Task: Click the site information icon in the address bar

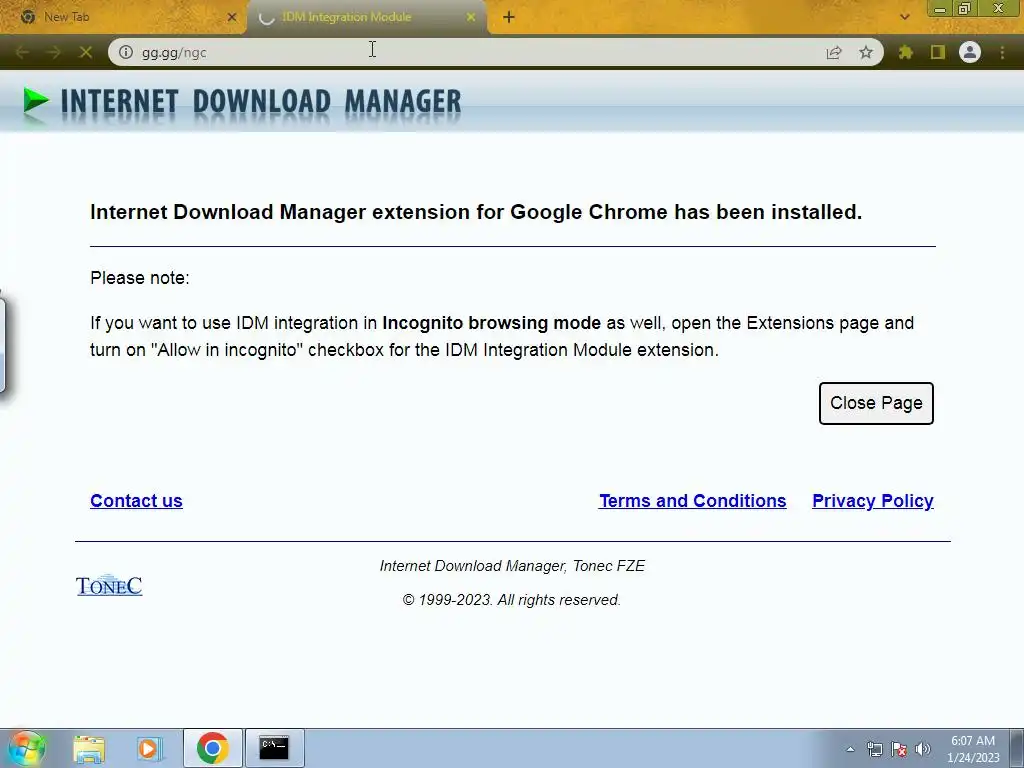Action: 126,52
